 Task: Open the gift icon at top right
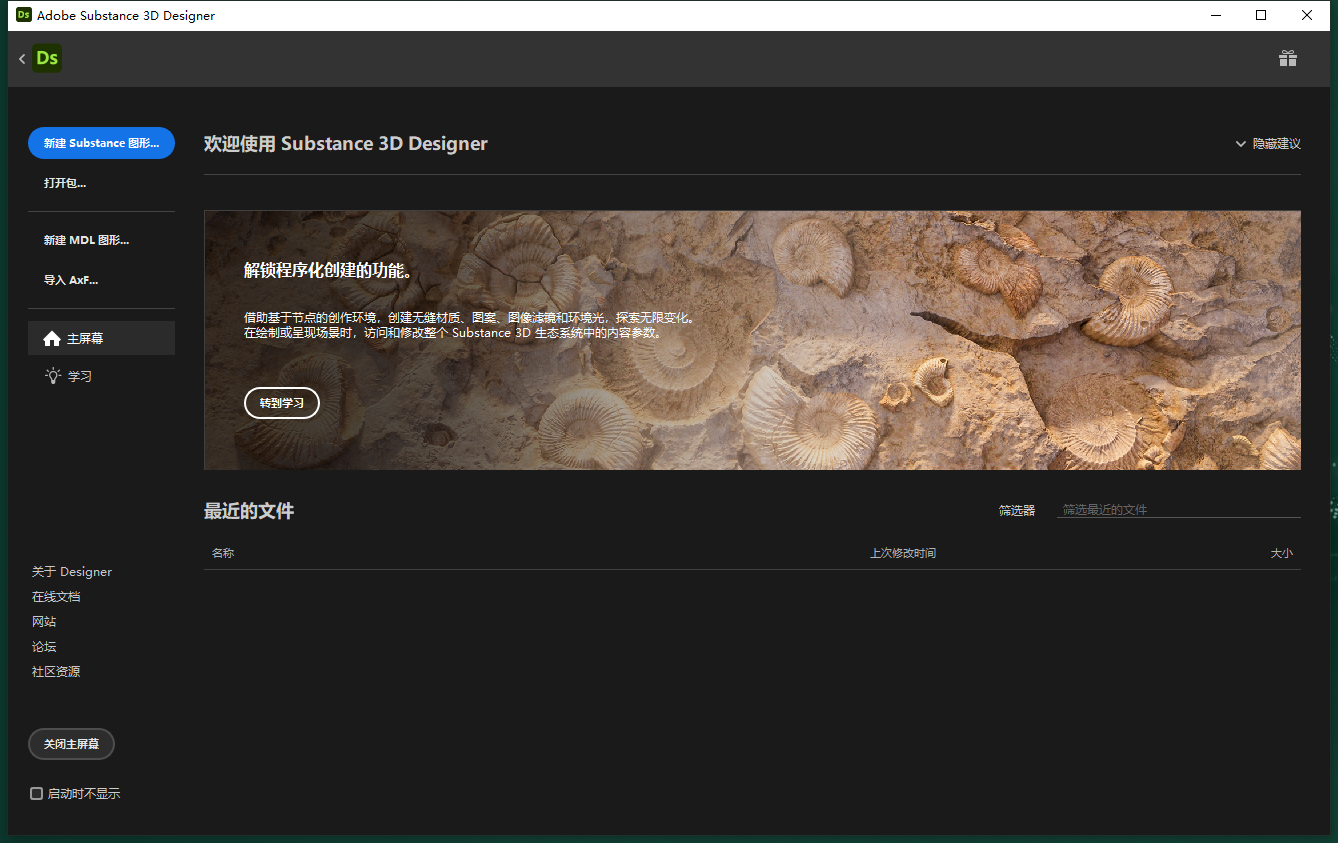(x=1288, y=58)
